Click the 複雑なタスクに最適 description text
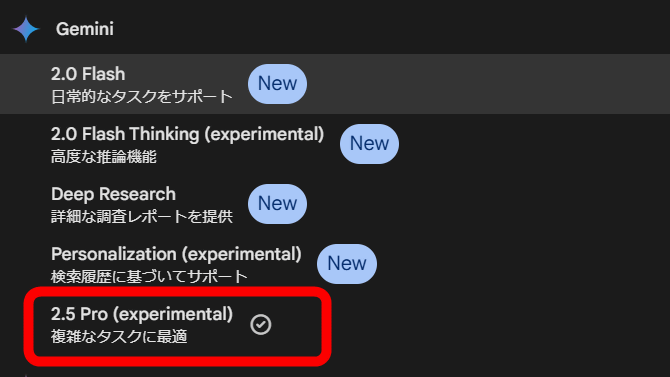 tap(119, 337)
